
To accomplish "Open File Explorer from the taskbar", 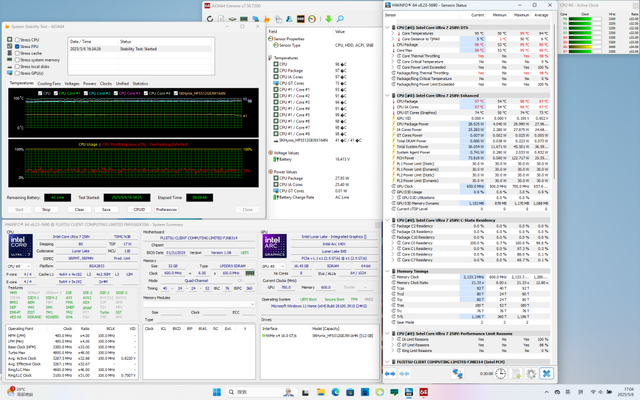I will click(x=321, y=392).
